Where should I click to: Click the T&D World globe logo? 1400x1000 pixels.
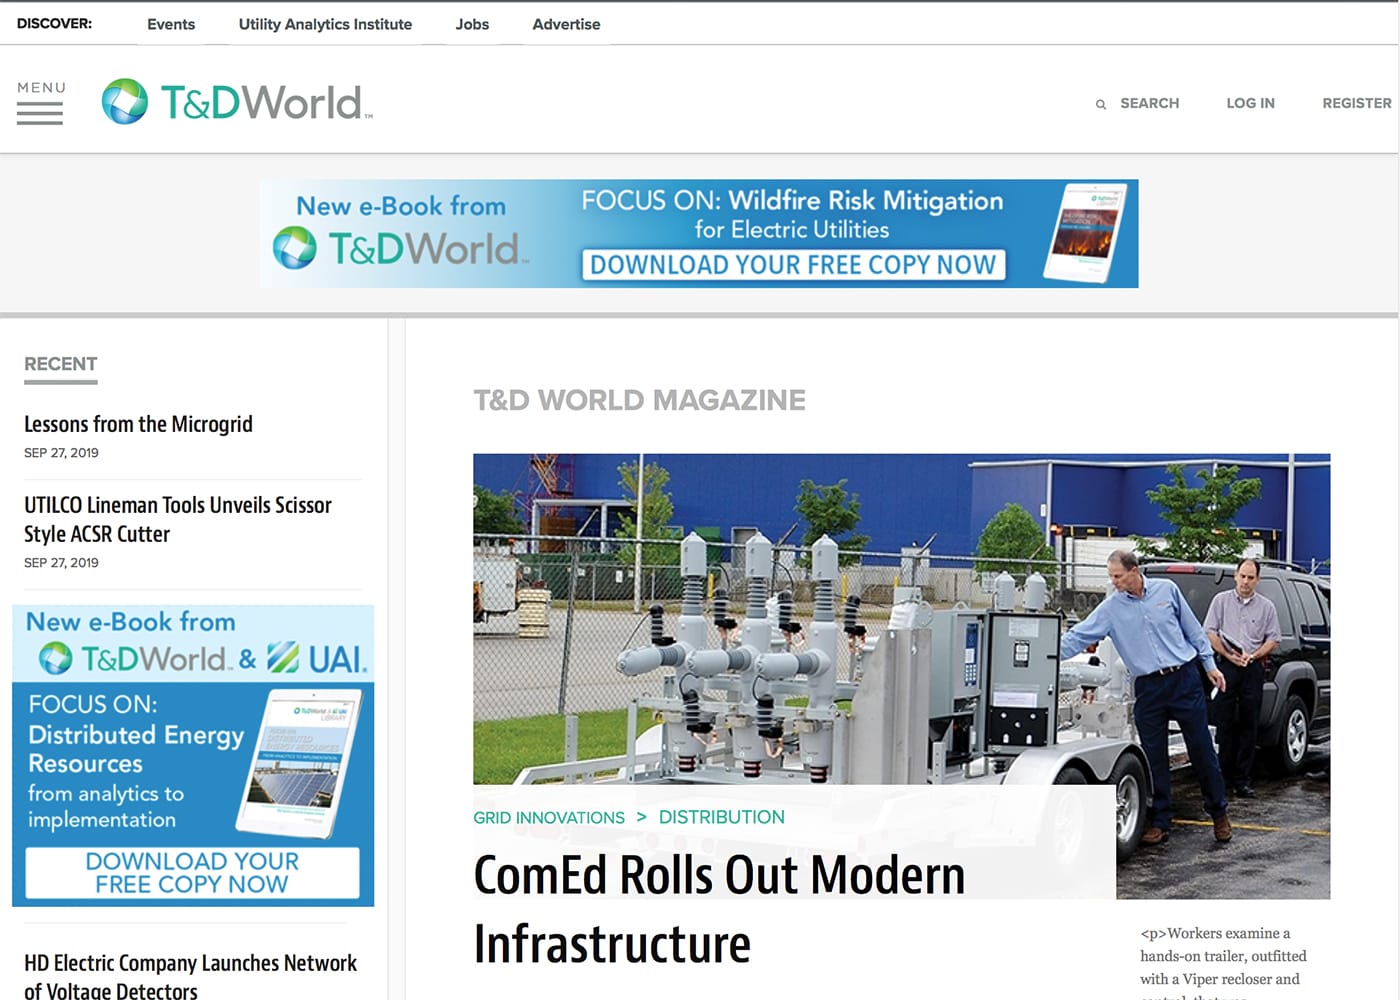tap(125, 102)
